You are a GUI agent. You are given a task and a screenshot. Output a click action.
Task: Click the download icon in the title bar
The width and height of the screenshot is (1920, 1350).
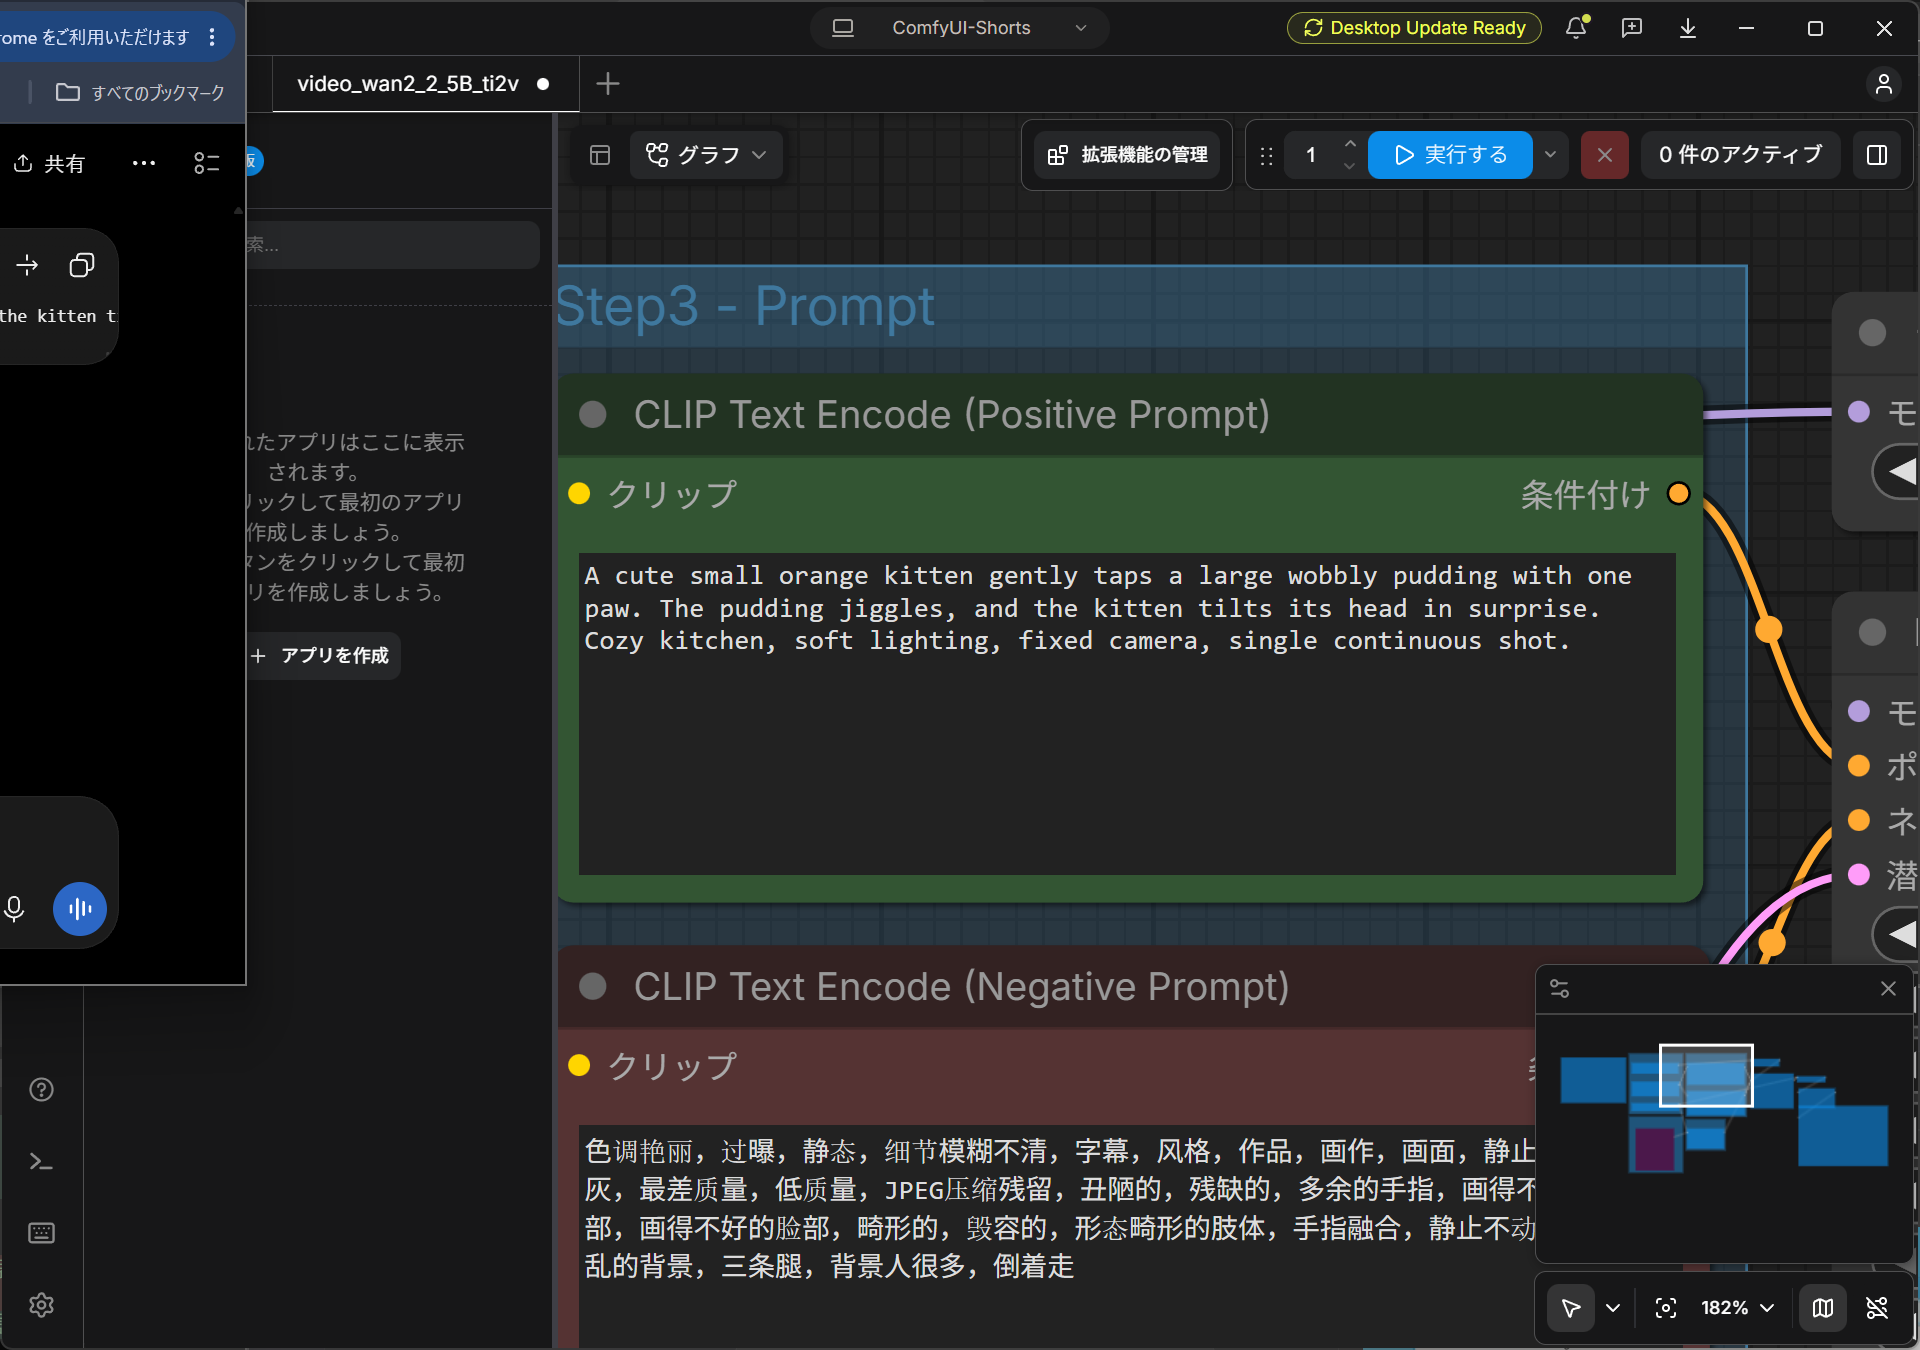coord(1688,28)
